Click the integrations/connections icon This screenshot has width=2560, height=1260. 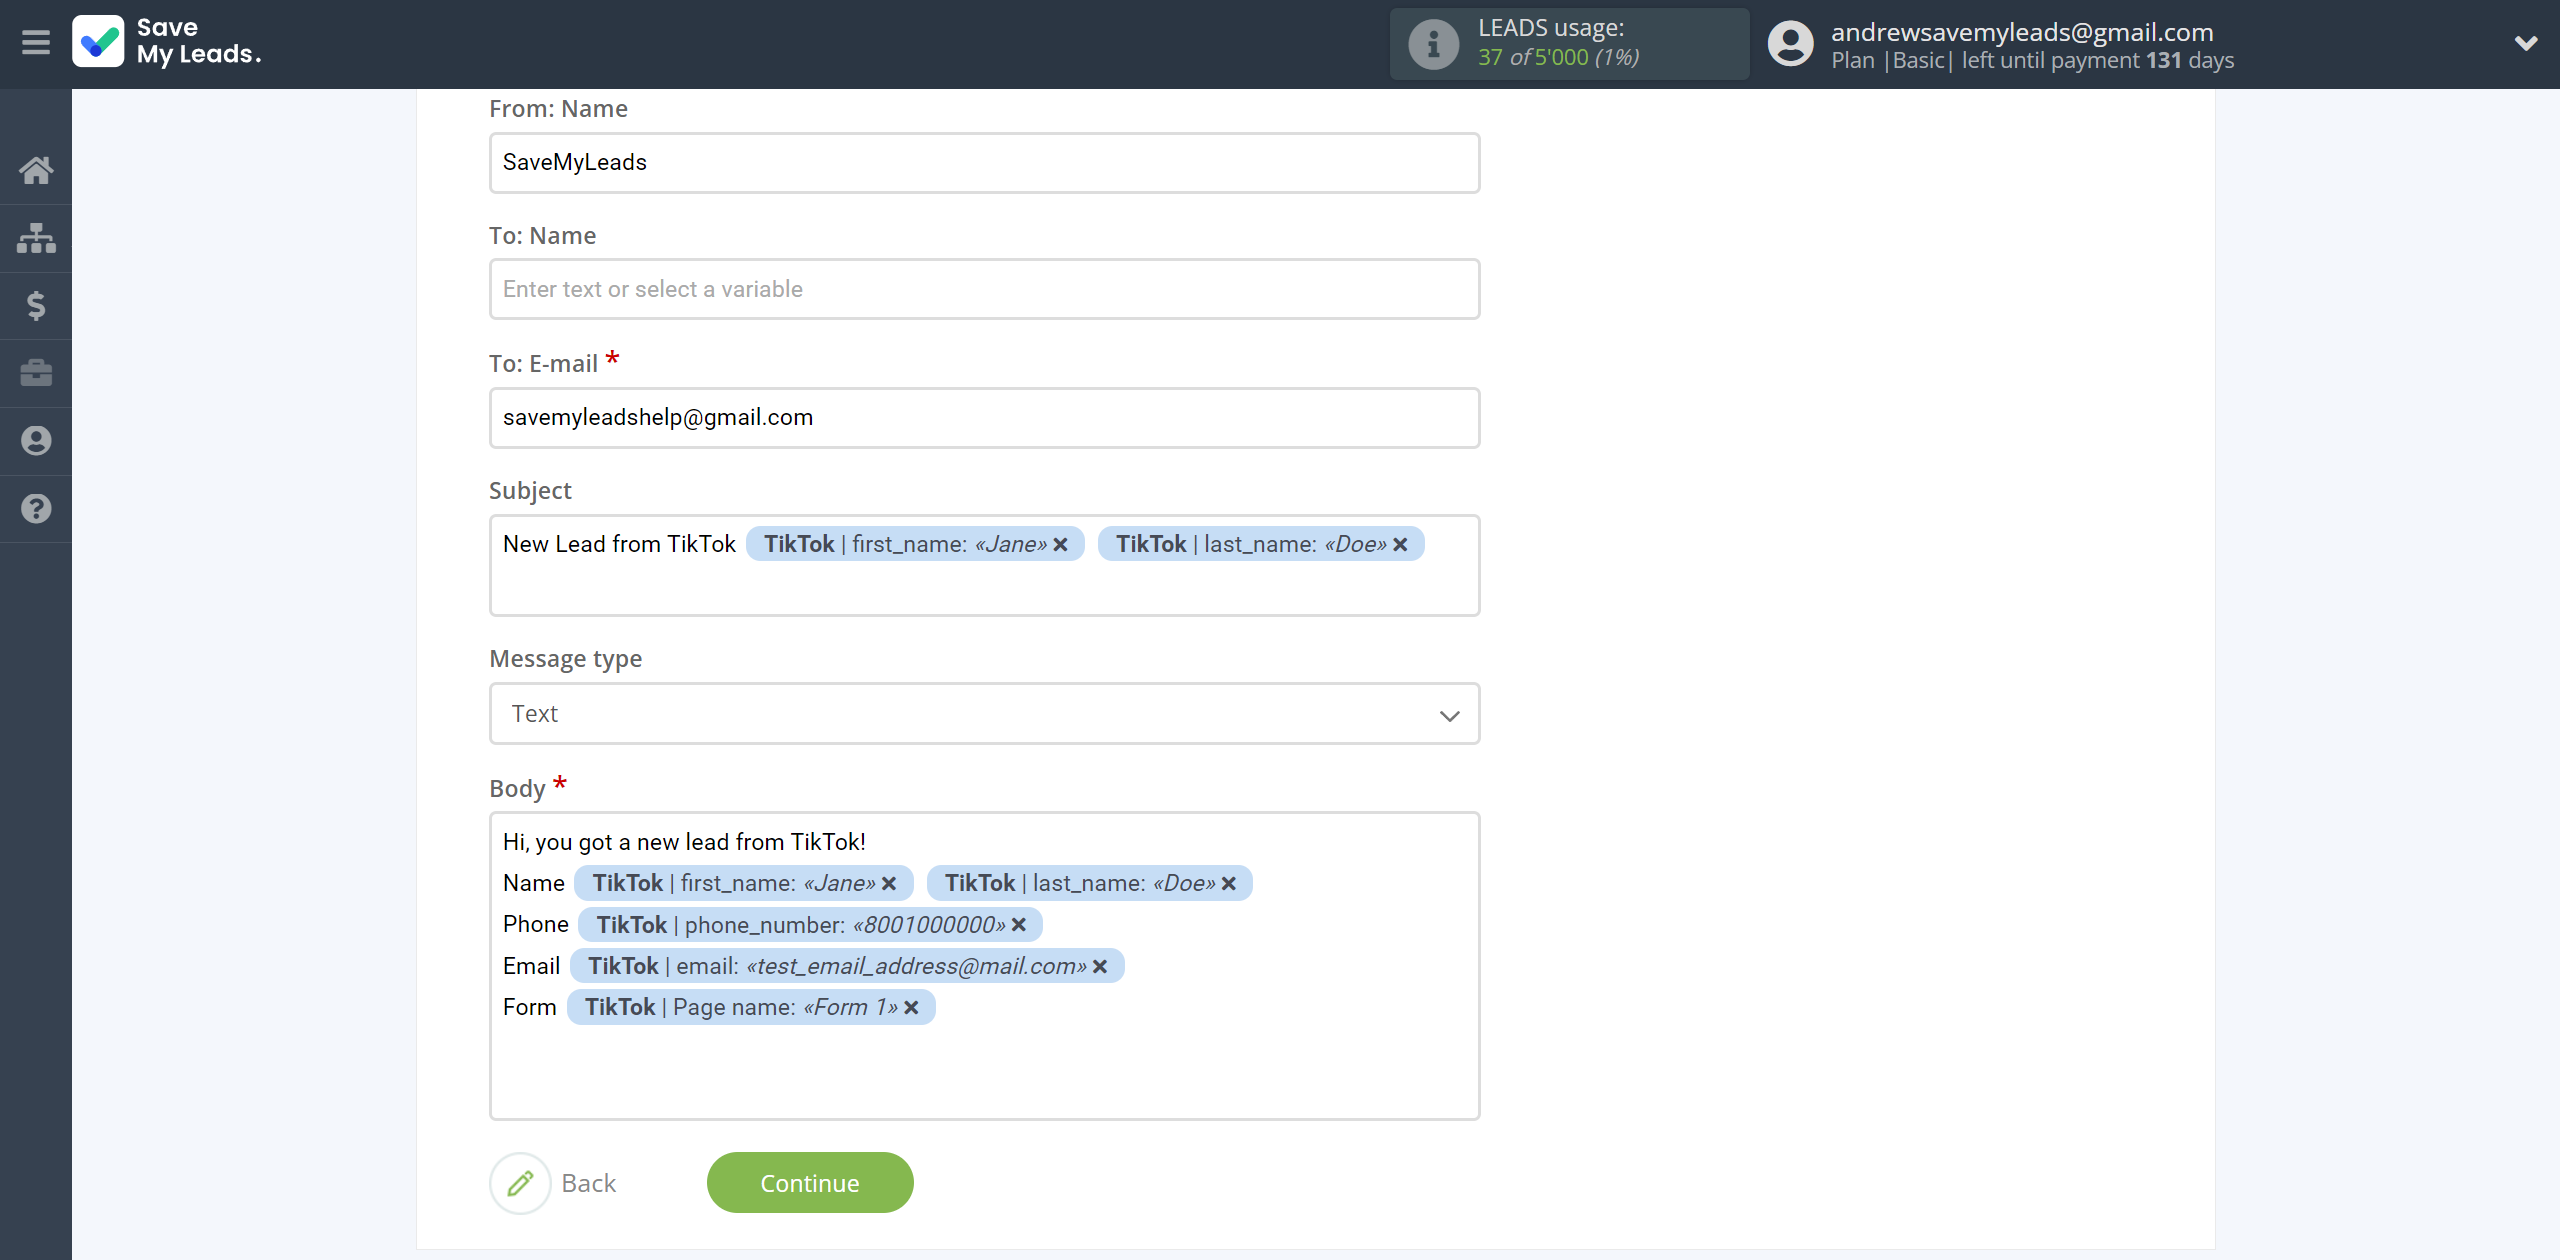point(36,235)
